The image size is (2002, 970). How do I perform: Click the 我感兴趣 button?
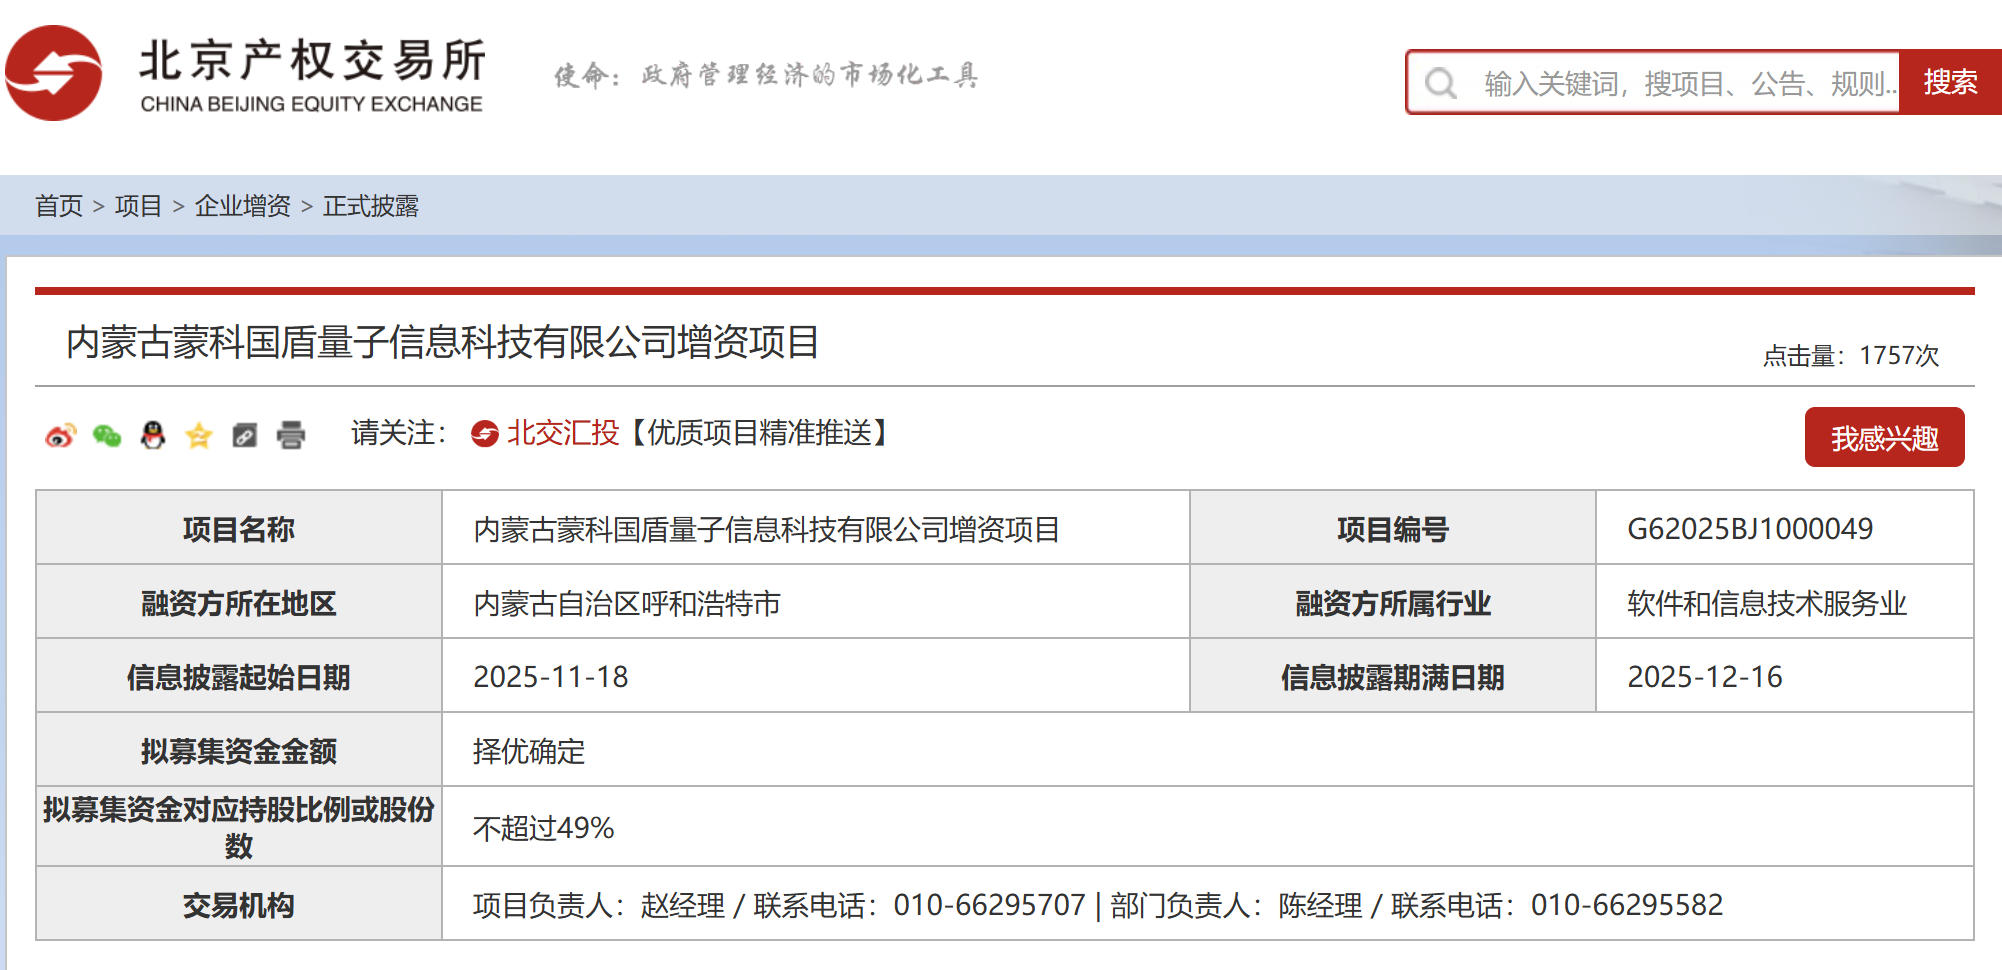tap(1884, 437)
